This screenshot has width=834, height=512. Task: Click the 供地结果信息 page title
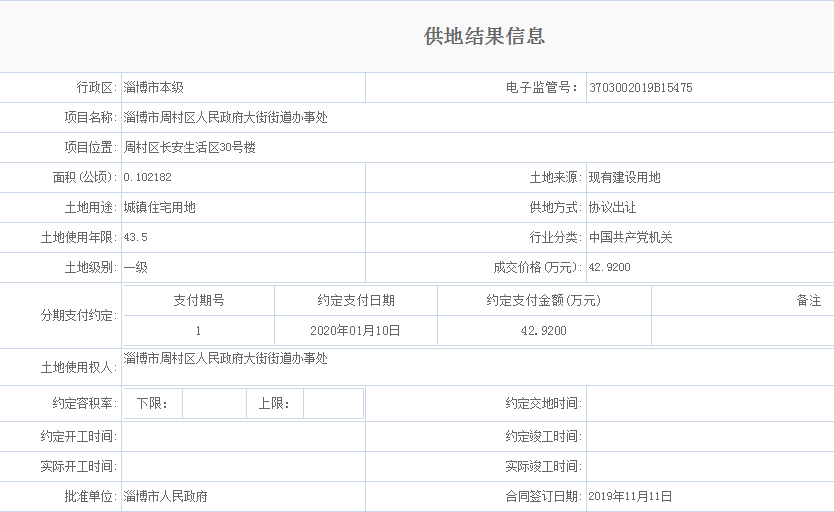[484, 37]
